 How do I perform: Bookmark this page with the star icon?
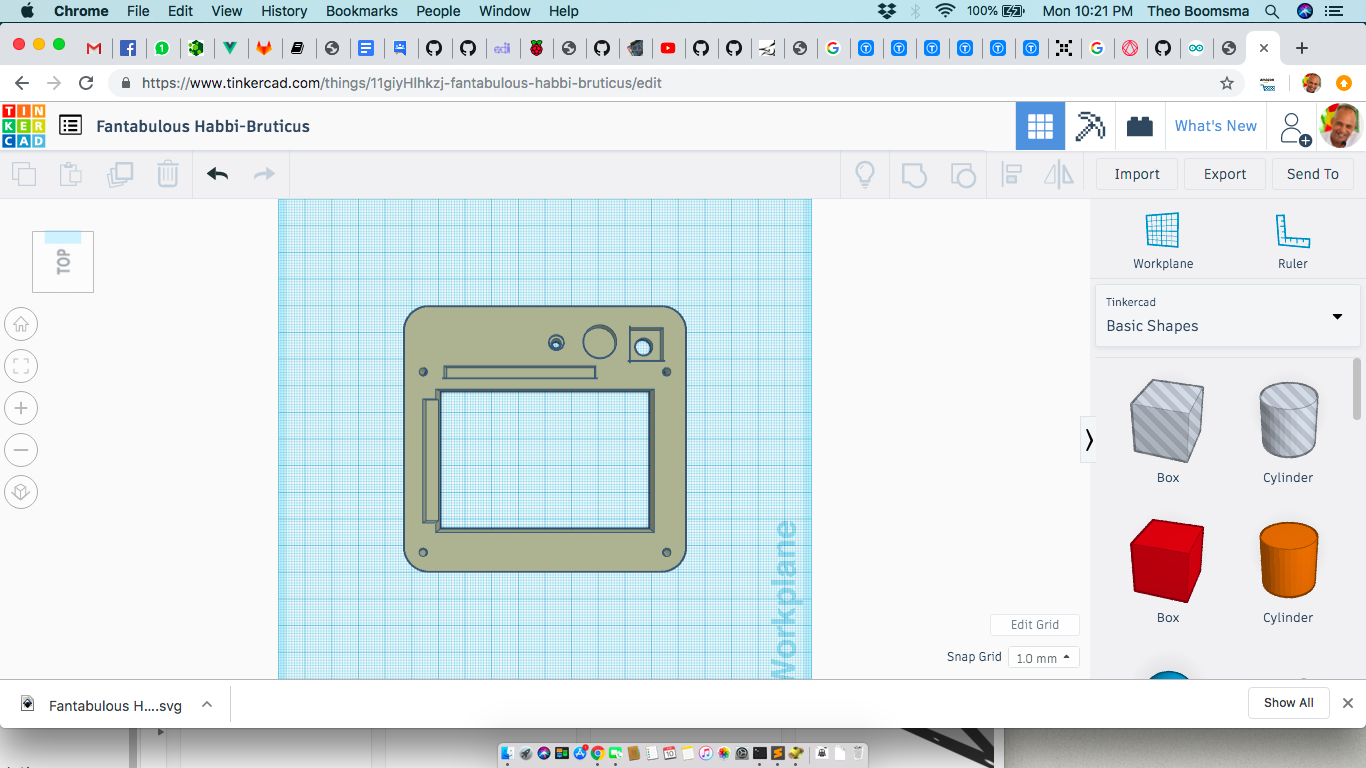click(1227, 83)
